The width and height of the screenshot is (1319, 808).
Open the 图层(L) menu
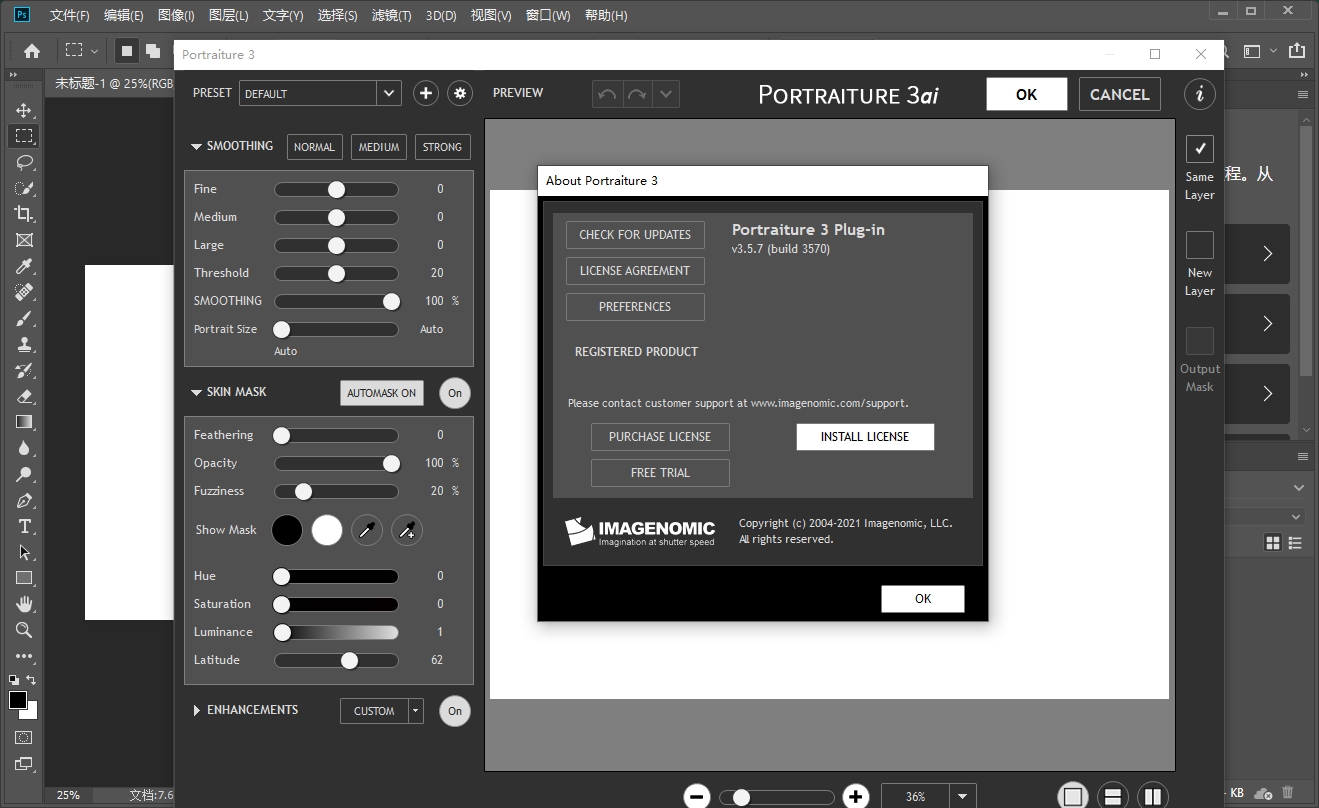(x=229, y=15)
